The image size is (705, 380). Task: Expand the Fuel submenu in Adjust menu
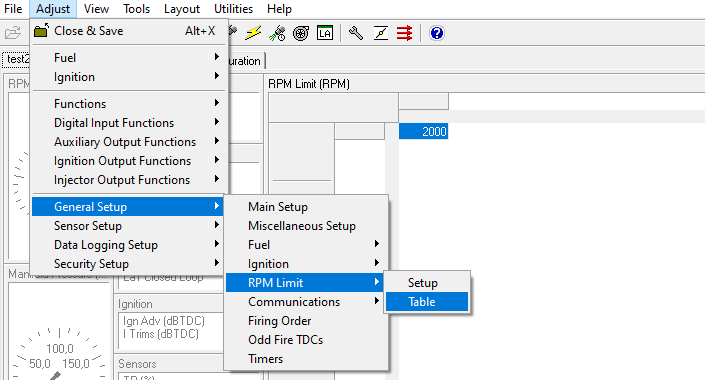tap(129, 58)
